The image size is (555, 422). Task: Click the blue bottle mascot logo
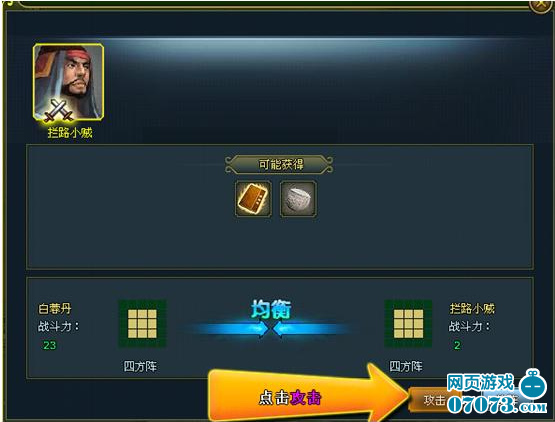pos(532,385)
